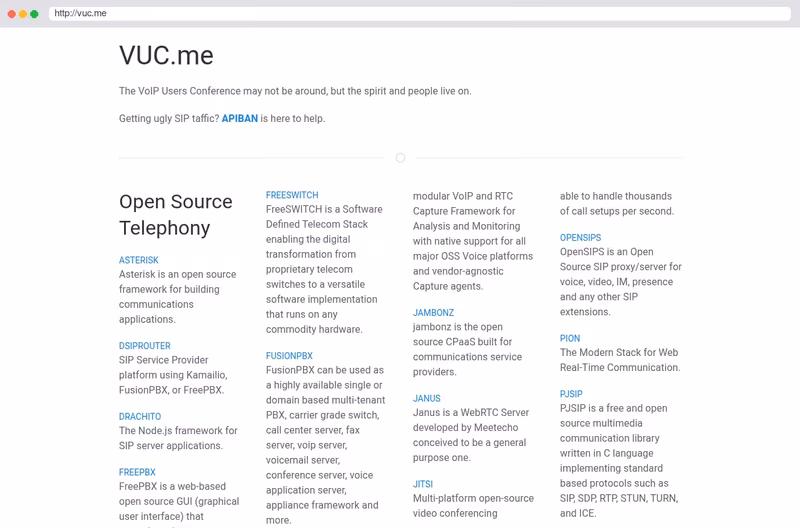Click the text 'SIP Service Provider platform using Kamailio'

[x=173, y=367]
